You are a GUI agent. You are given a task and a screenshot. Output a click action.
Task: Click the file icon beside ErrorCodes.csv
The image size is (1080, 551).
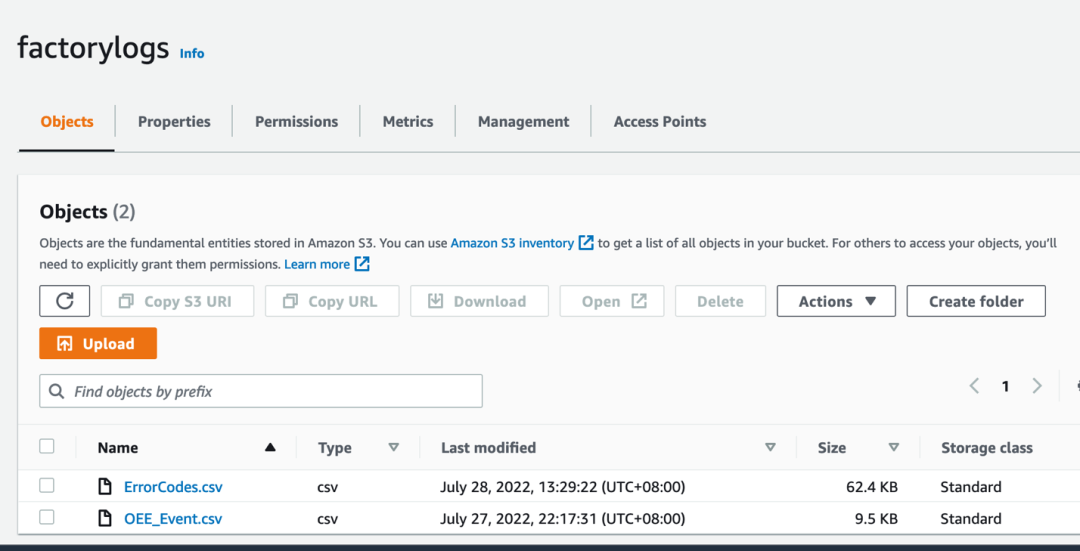point(105,487)
